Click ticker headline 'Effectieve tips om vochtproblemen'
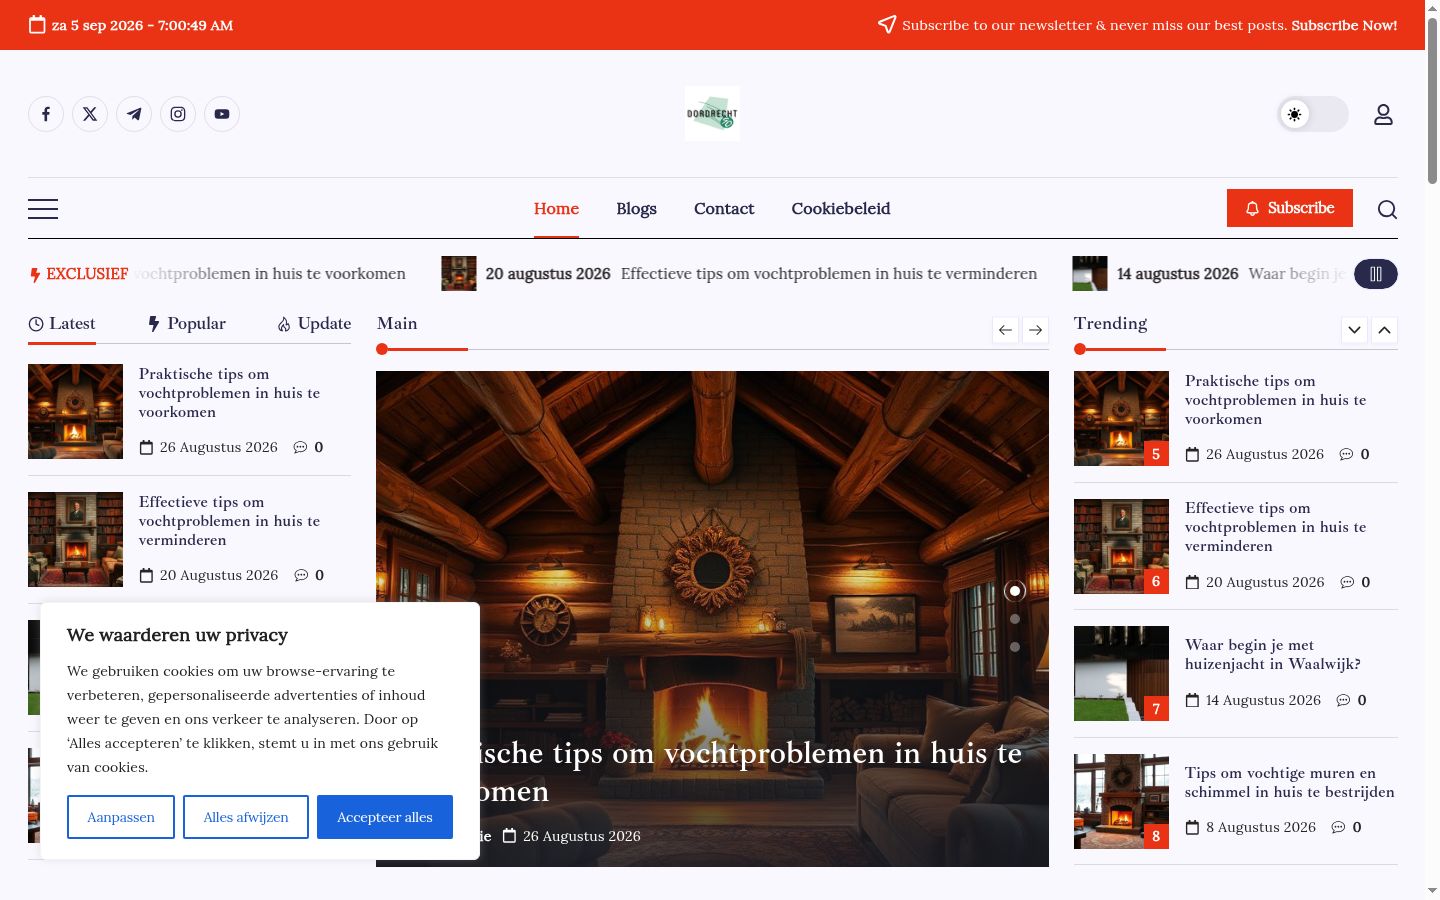 click(829, 274)
